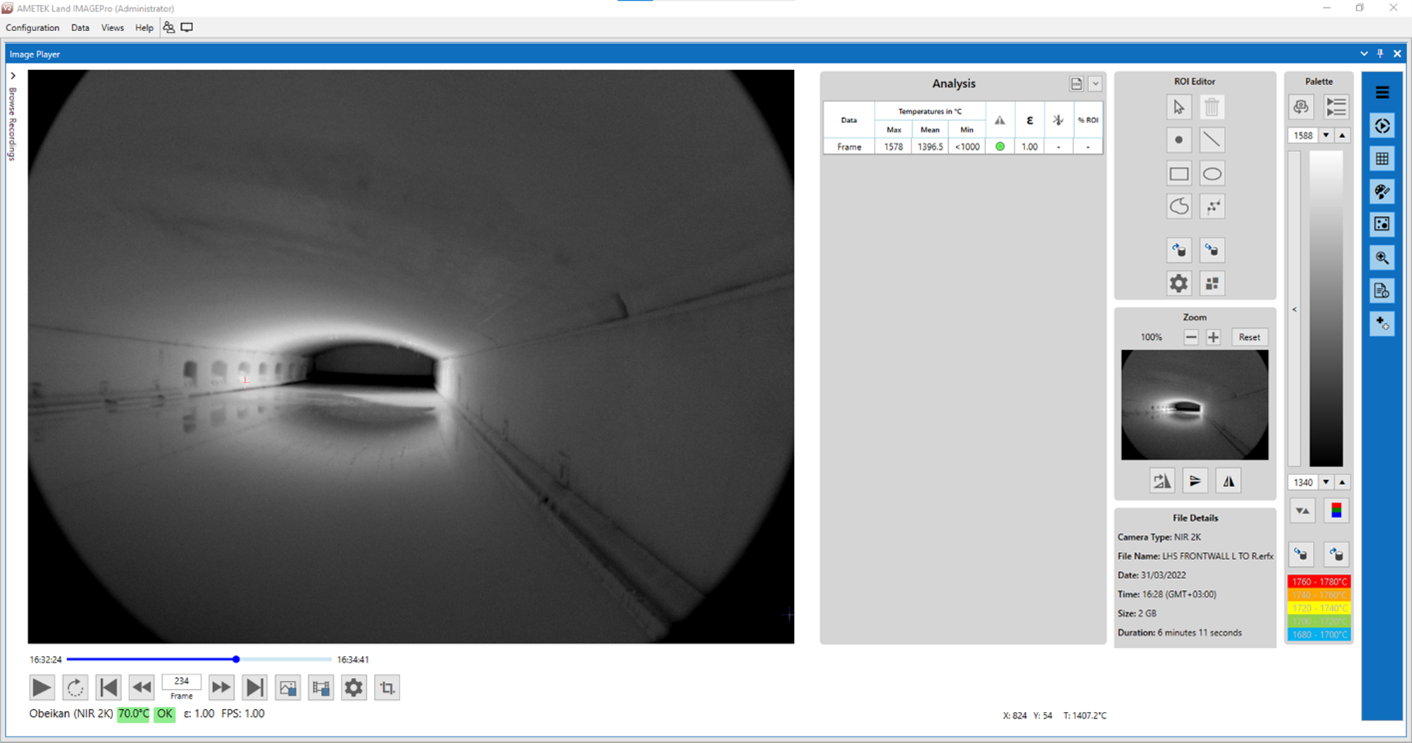Expand the Browse Recordings side panel
1412x743 pixels.
(x=13, y=76)
